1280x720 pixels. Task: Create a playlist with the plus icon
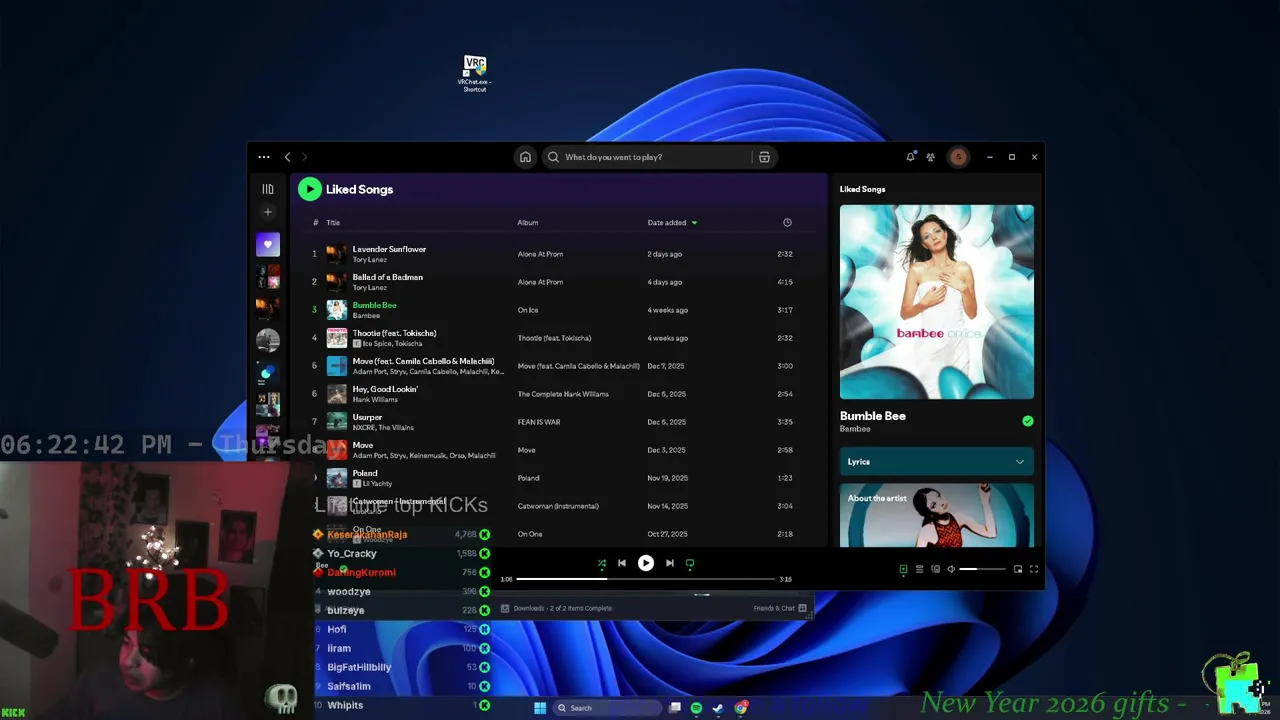tap(267, 212)
